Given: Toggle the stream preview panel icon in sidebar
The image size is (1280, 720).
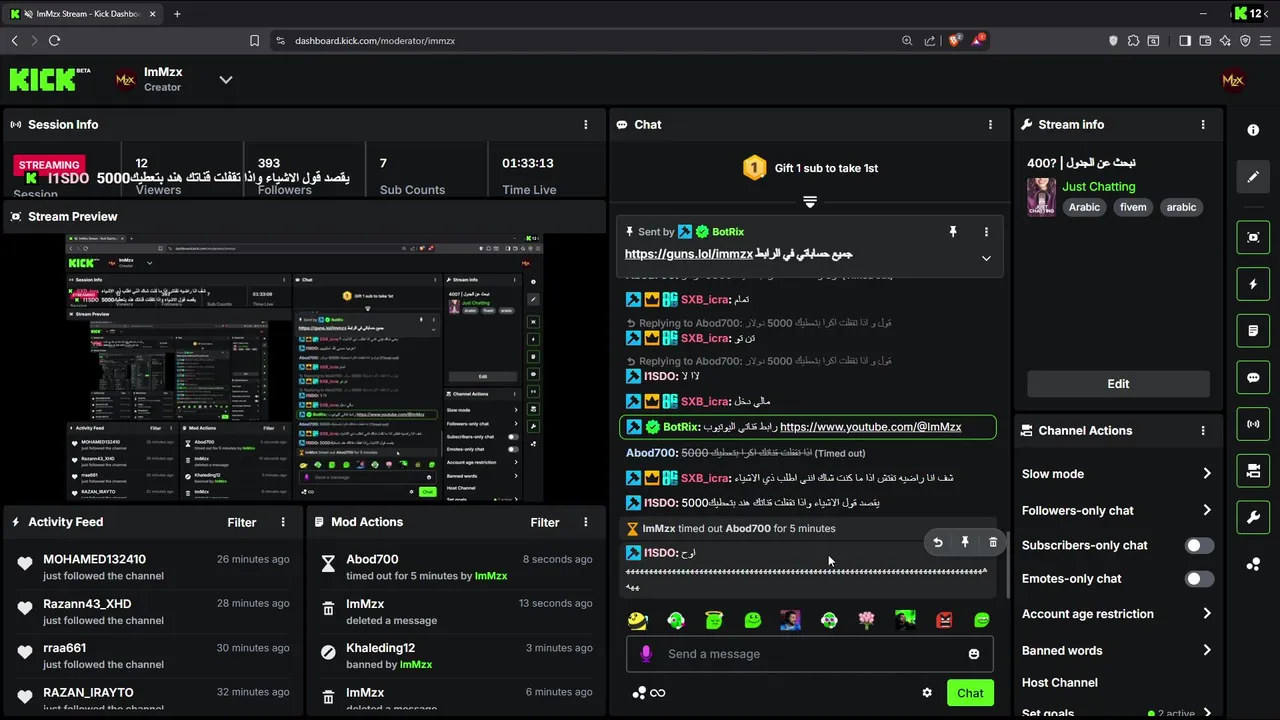Looking at the screenshot, I should point(1253,237).
